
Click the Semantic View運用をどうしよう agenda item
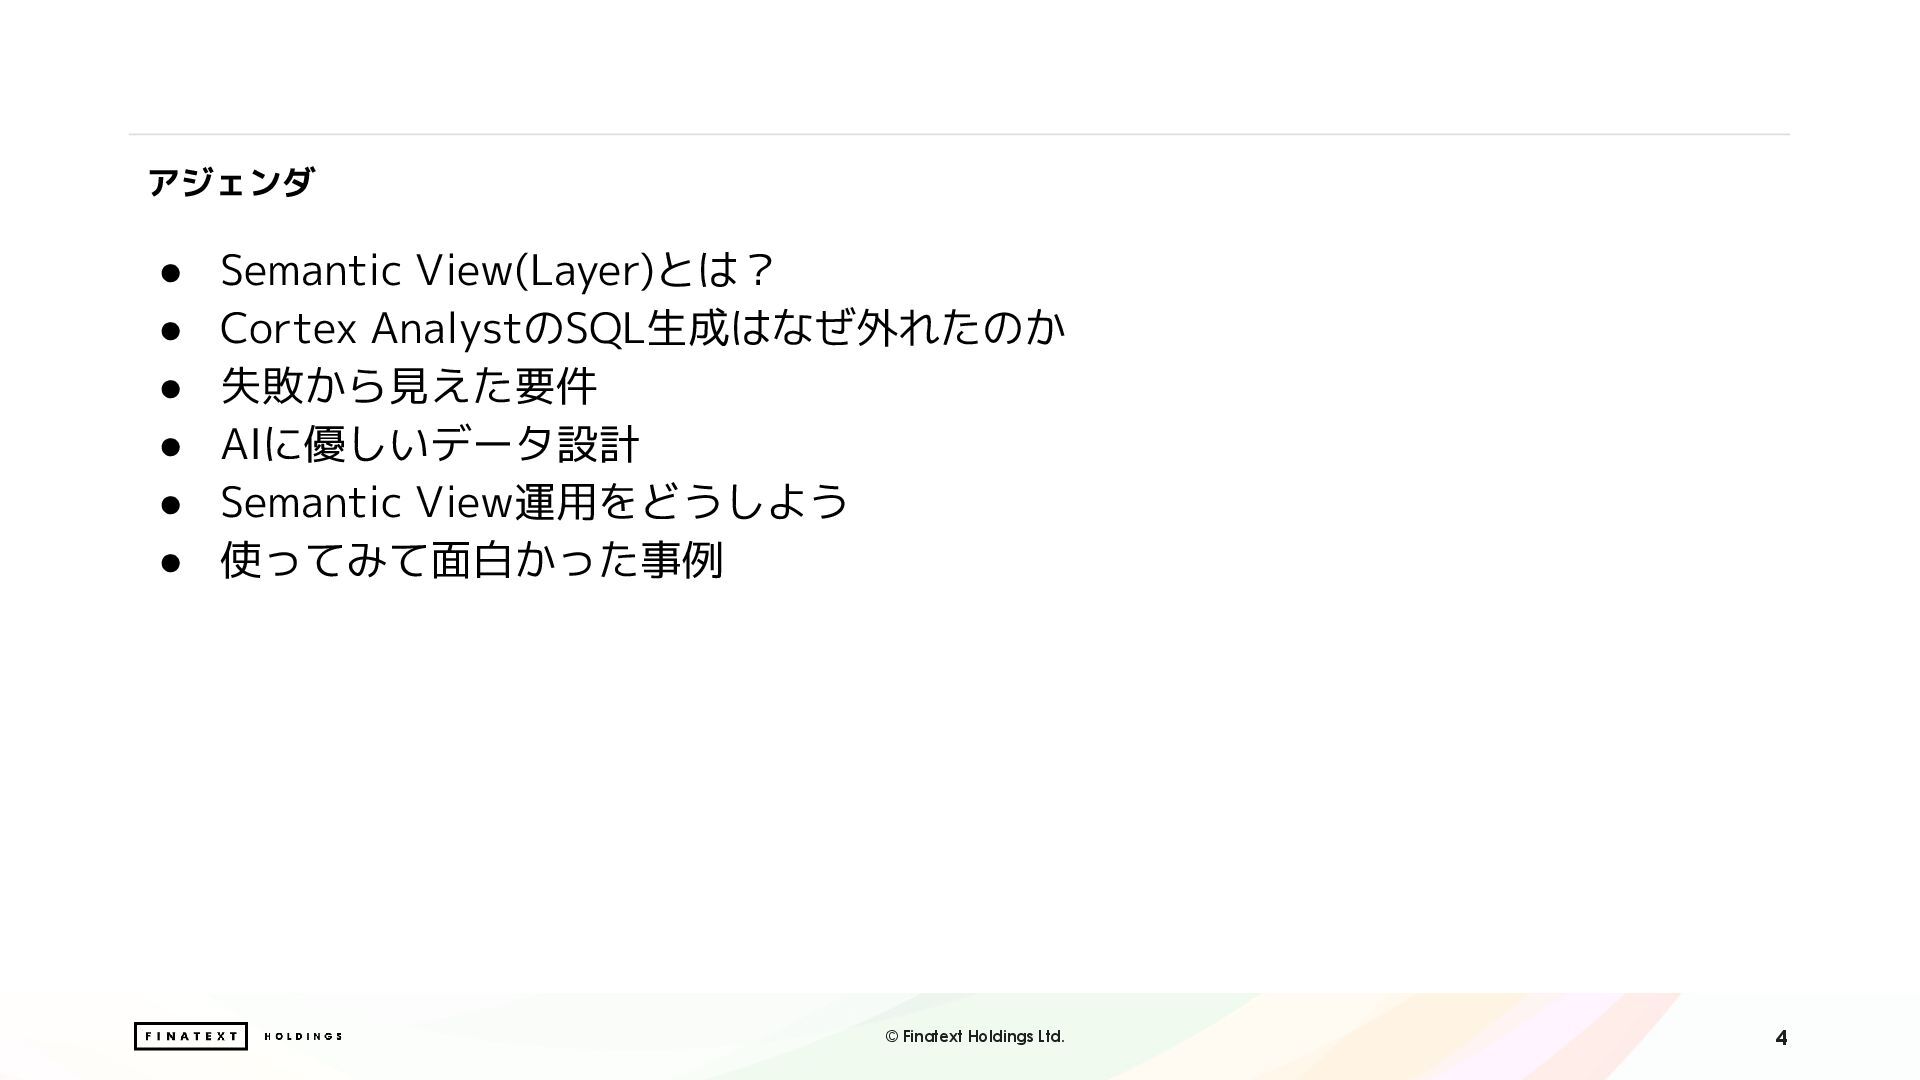pyautogui.click(x=534, y=502)
